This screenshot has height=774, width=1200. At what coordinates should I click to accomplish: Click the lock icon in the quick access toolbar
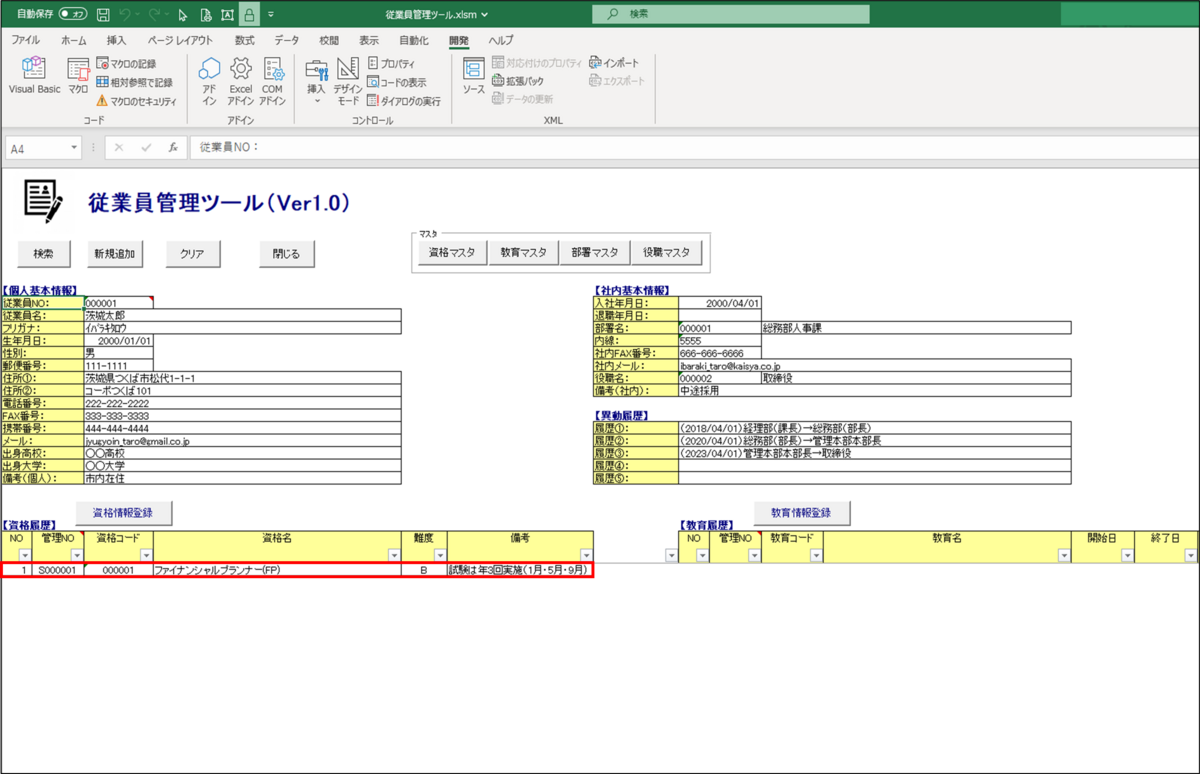click(x=248, y=15)
